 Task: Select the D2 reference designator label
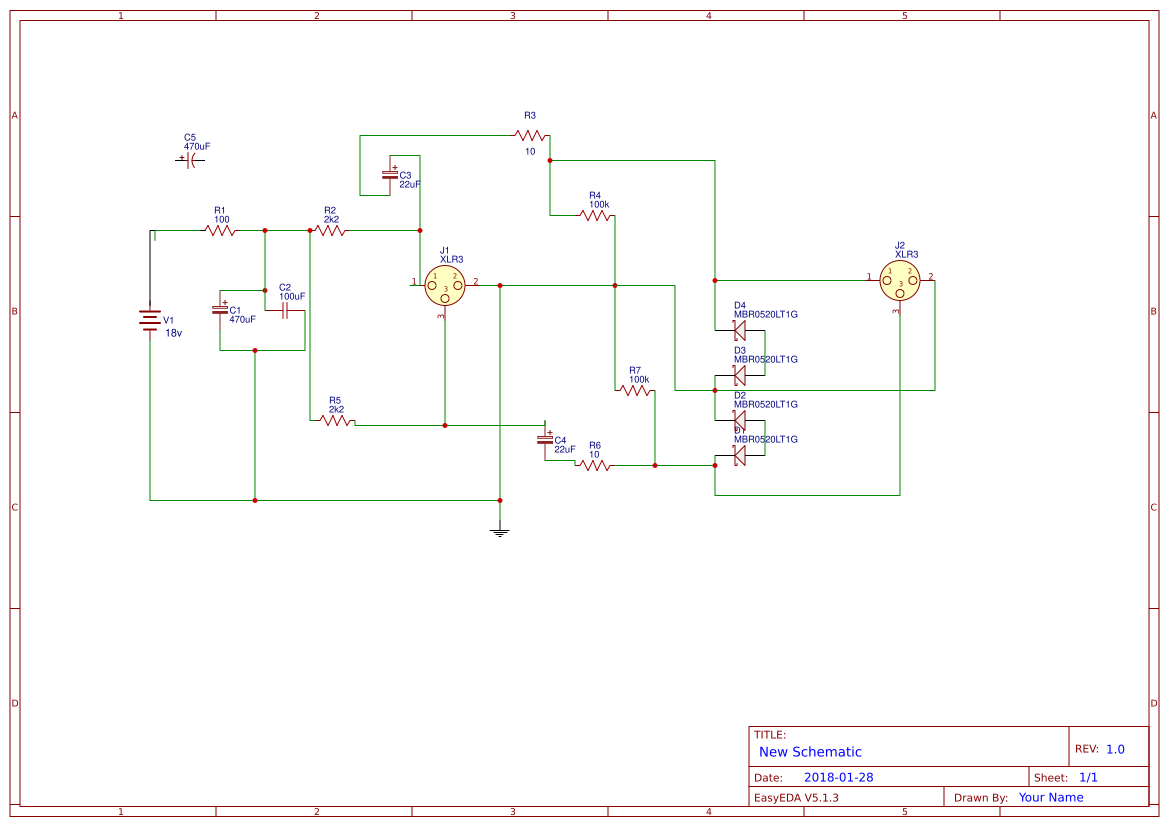739,395
